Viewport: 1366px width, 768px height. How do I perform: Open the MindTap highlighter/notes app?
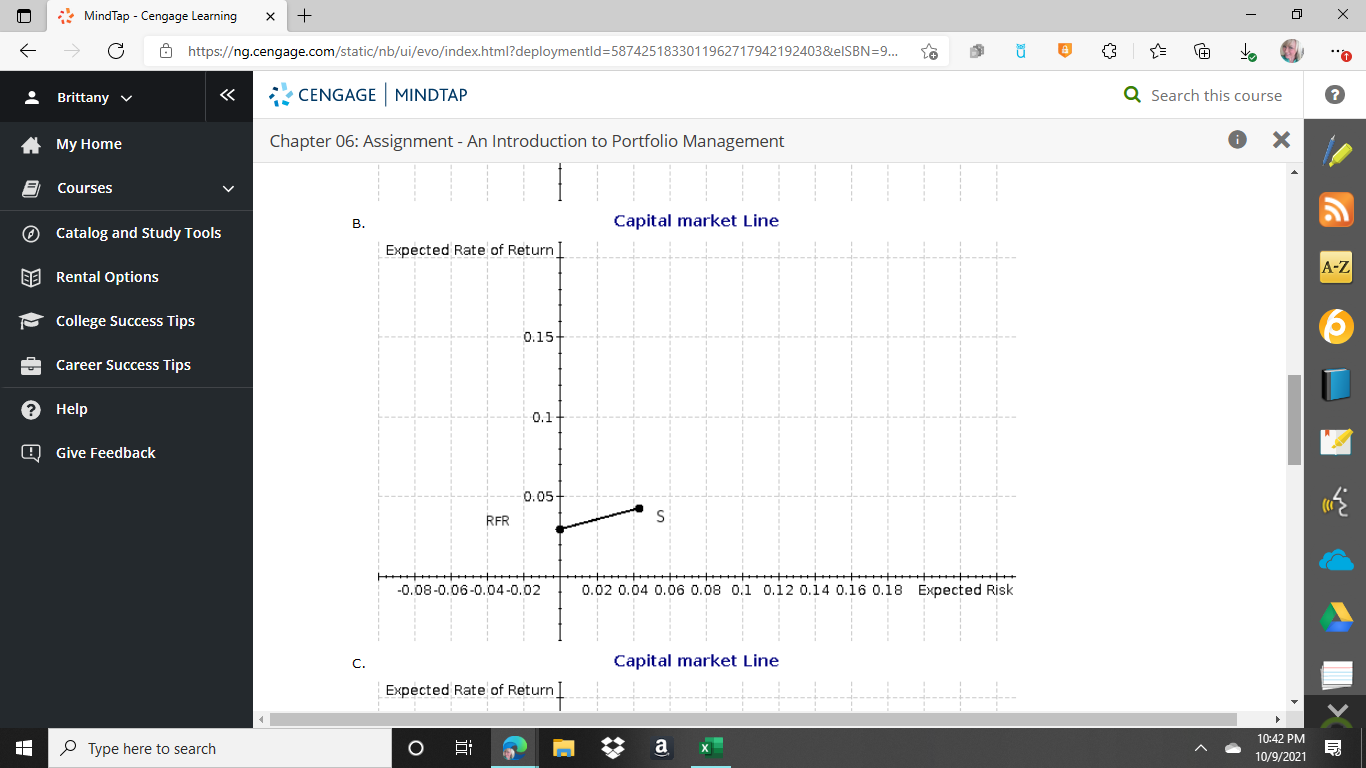point(1335,151)
